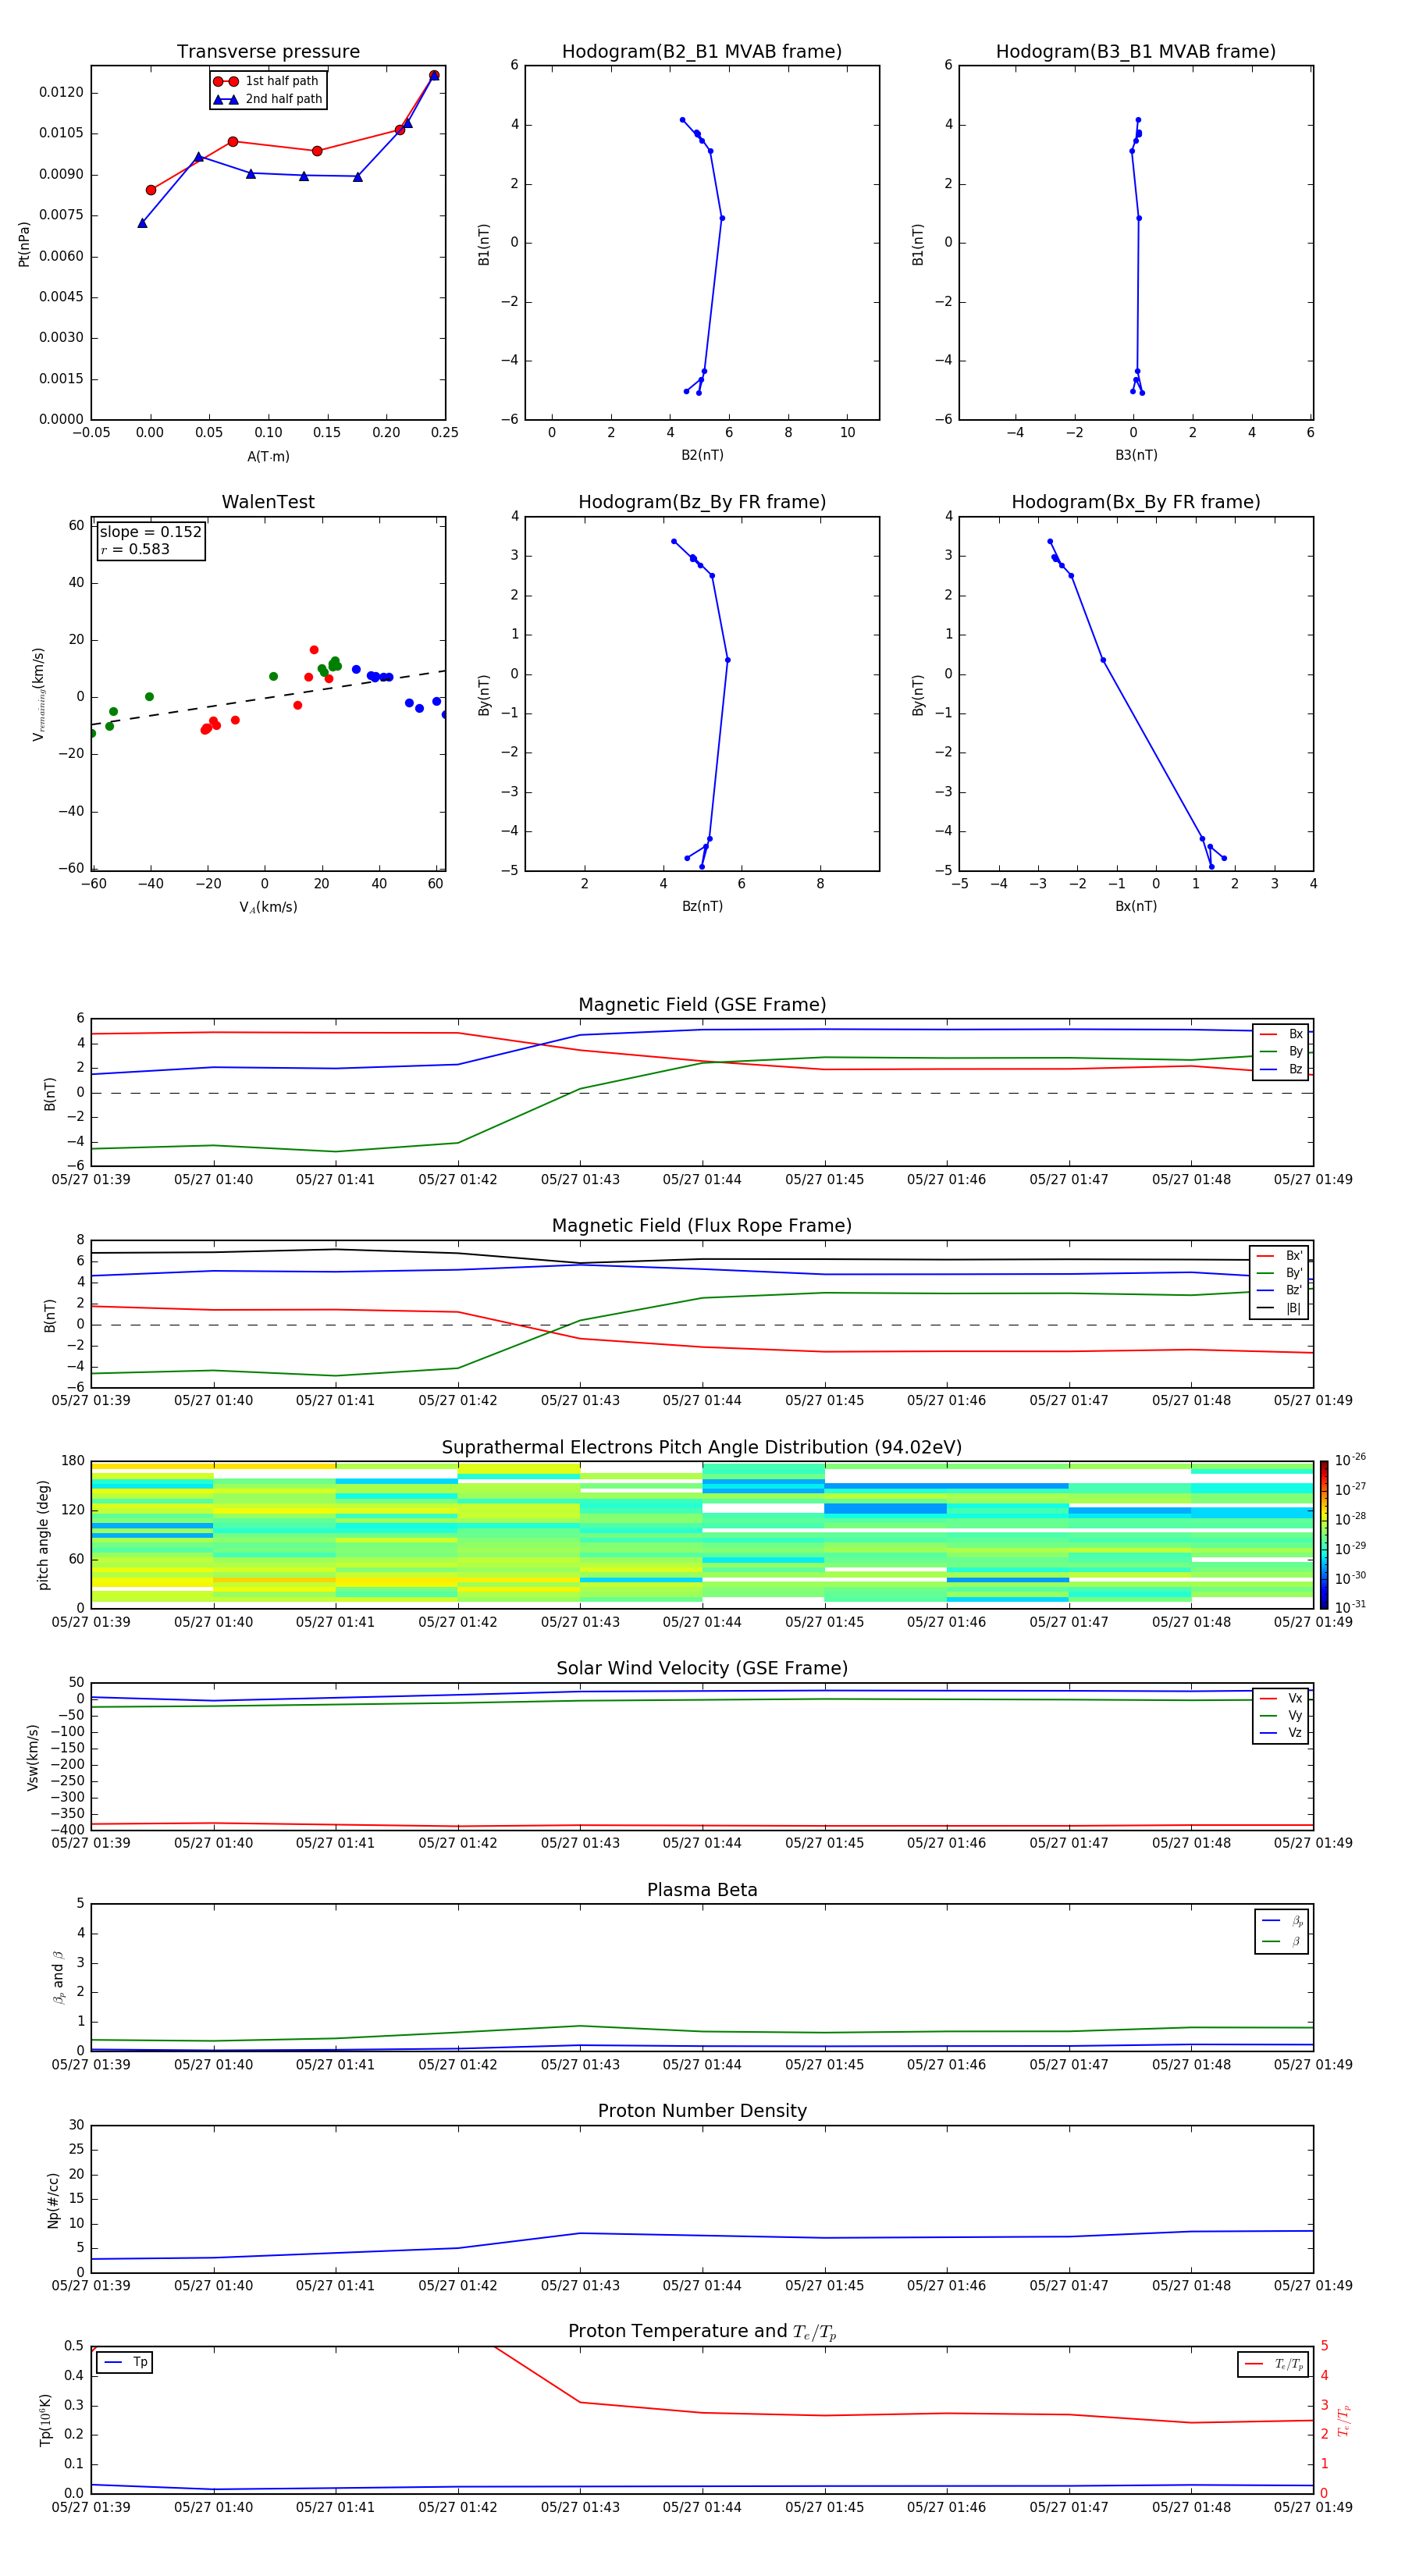The height and width of the screenshot is (2576, 1405).
Task: Click the "Tp" legend box
Action: pos(124,2363)
